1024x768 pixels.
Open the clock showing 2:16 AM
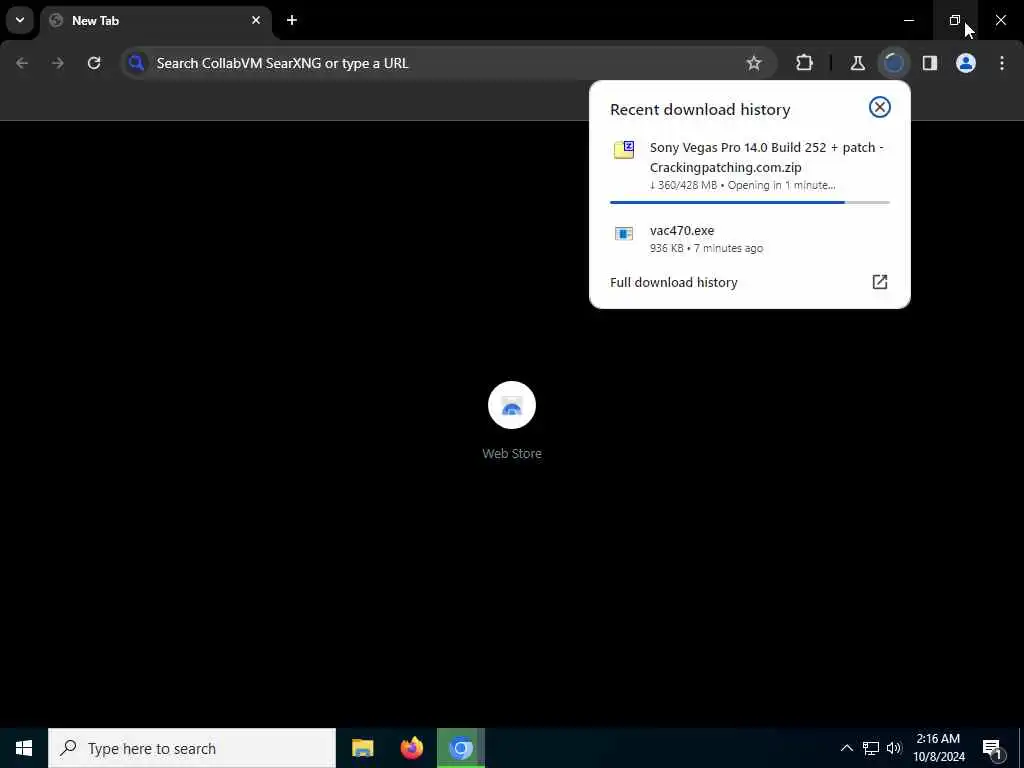938,748
